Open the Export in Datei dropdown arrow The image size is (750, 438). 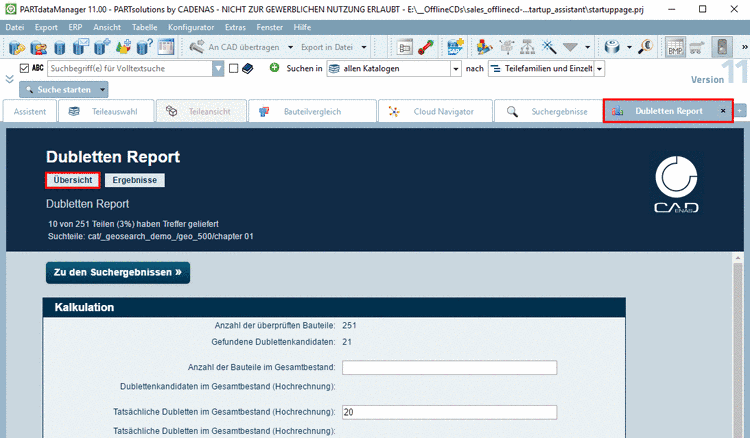click(364, 47)
